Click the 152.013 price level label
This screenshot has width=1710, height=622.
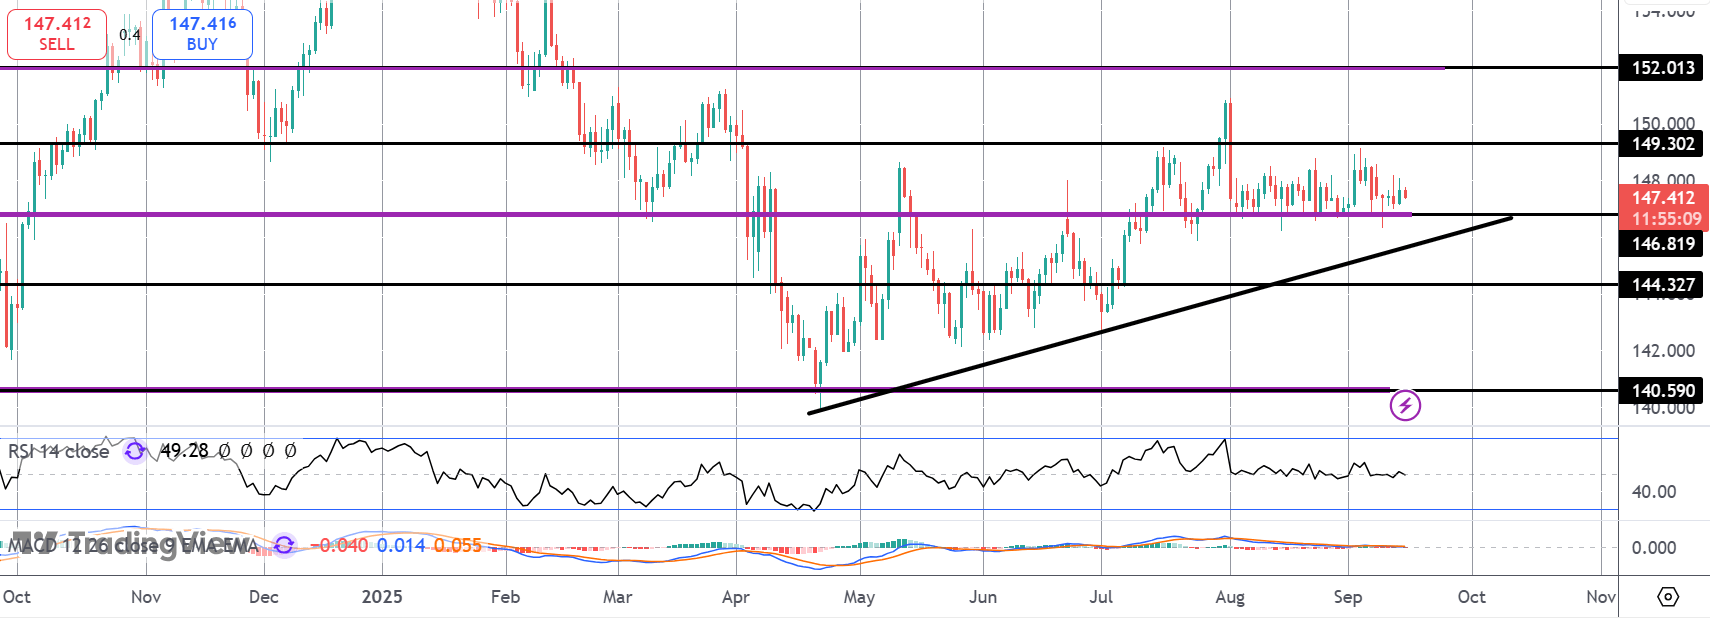[x=1662, y=68]
